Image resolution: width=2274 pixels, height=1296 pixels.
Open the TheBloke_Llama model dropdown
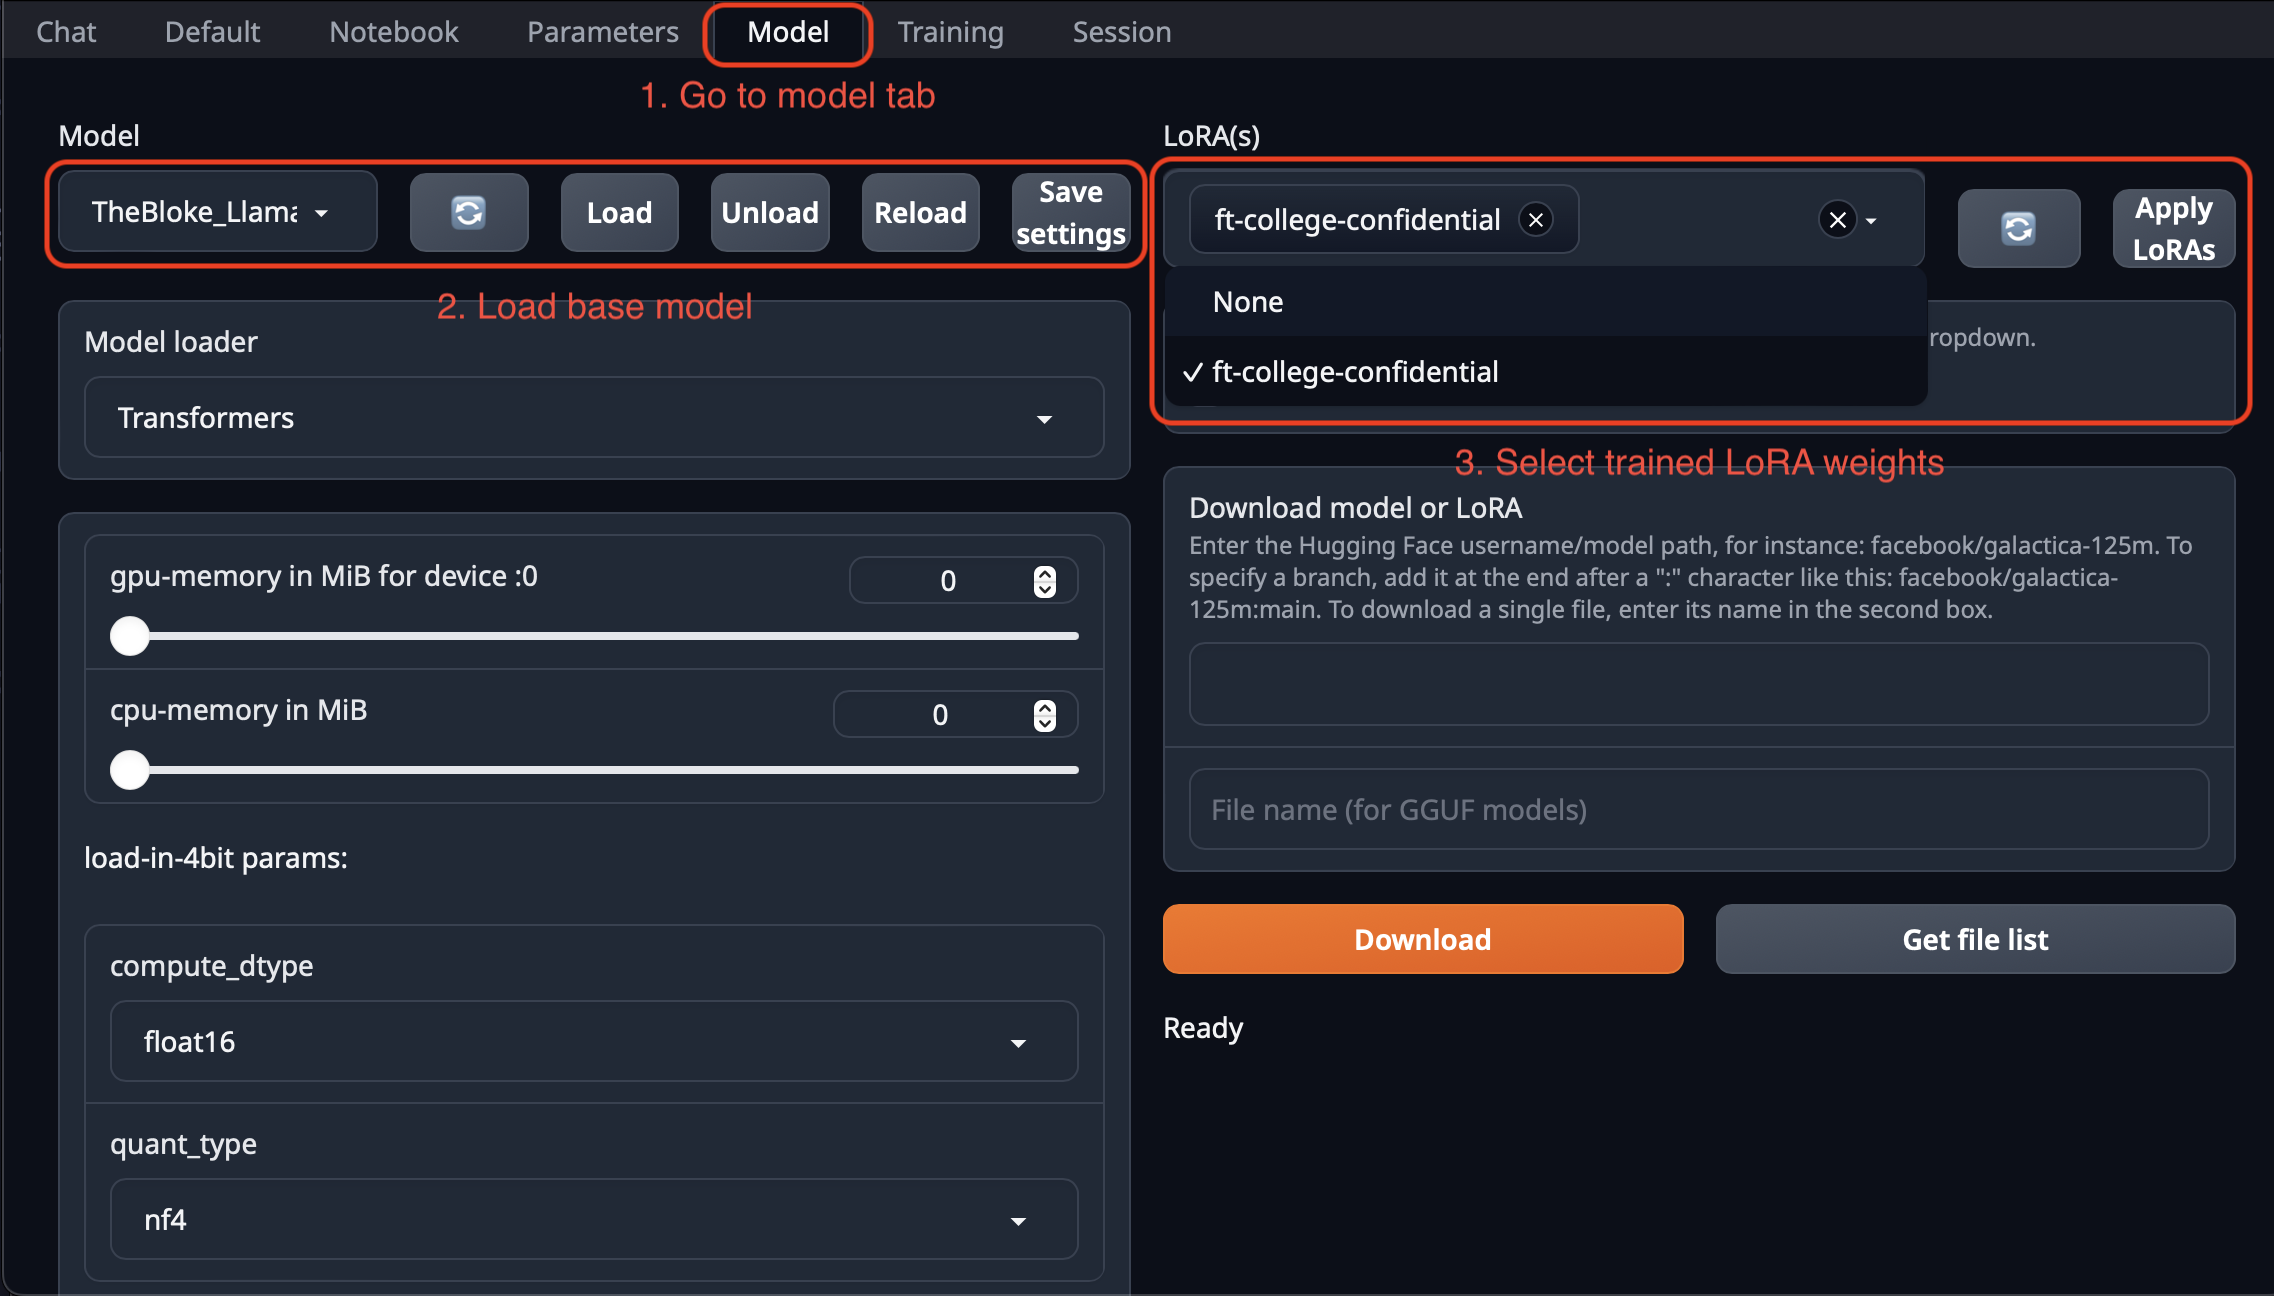click(216, 212)
